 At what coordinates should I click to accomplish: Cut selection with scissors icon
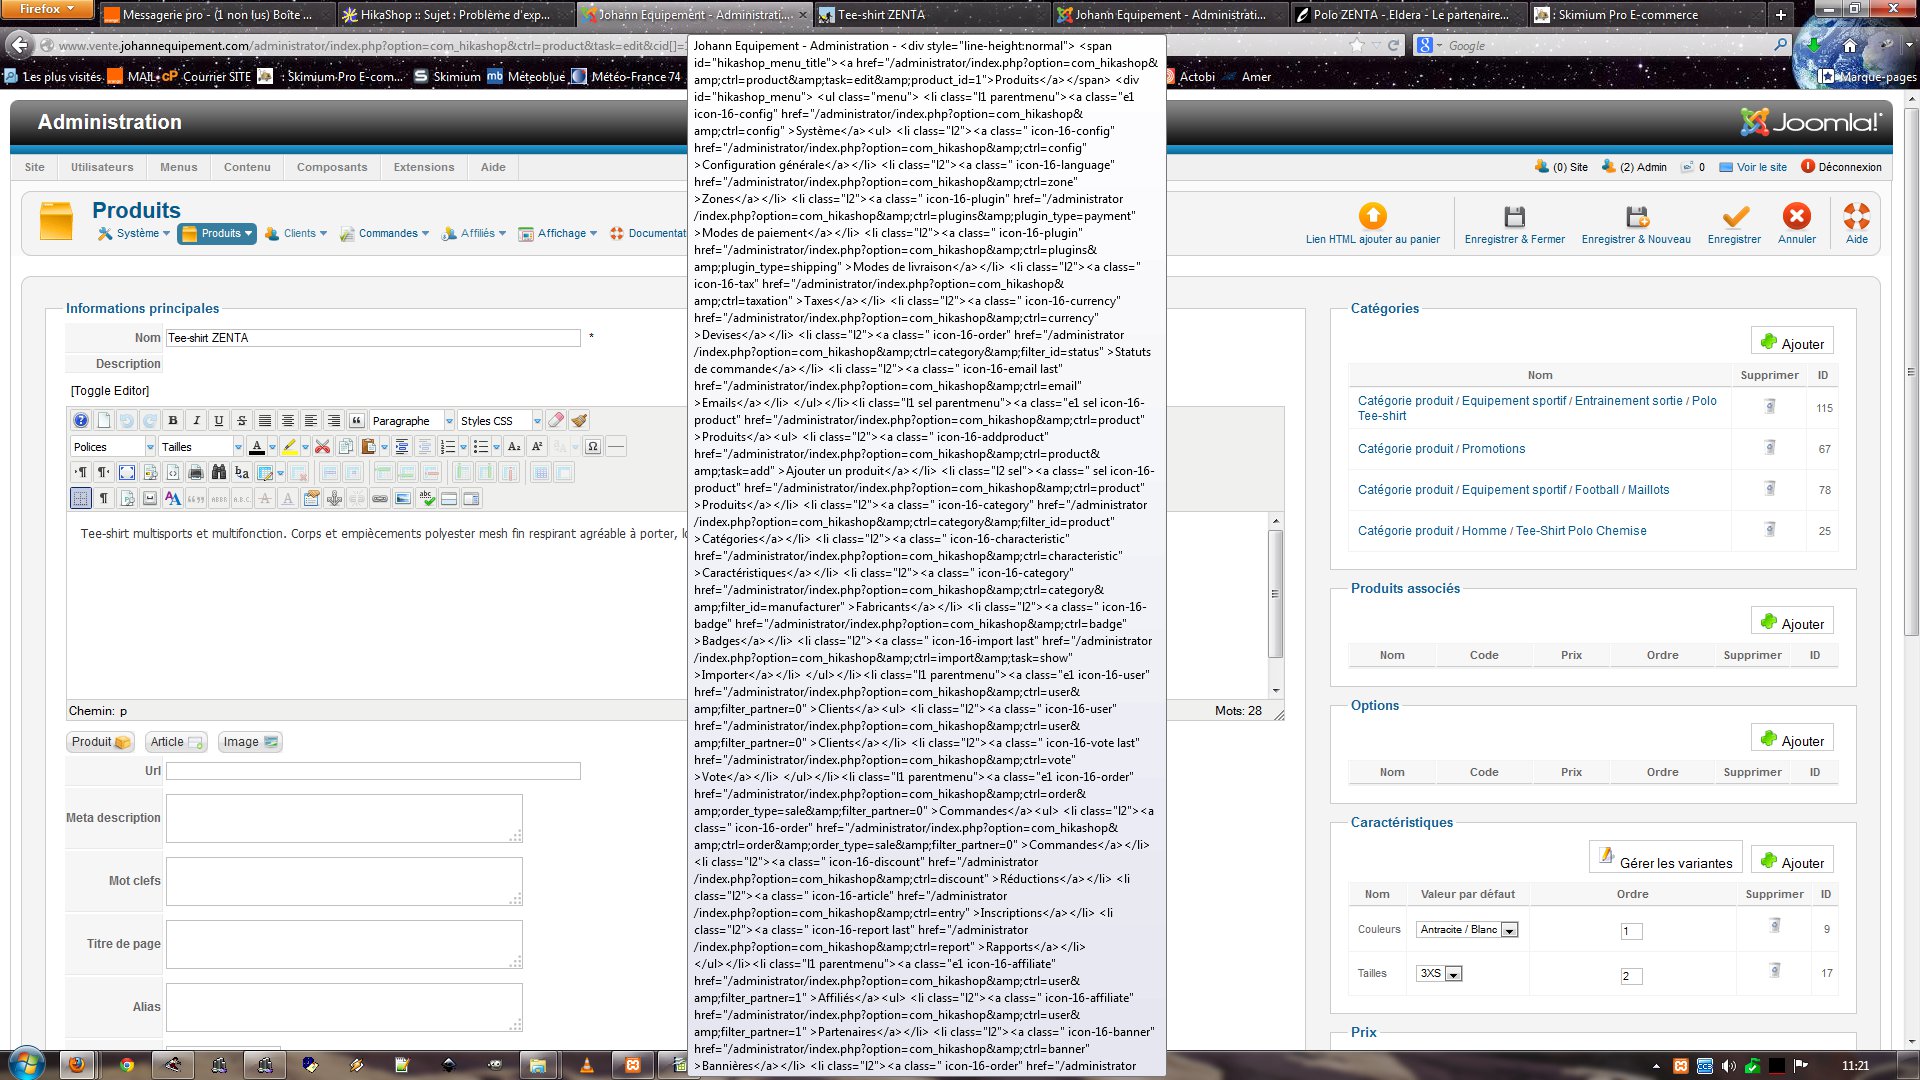[322, 447]
